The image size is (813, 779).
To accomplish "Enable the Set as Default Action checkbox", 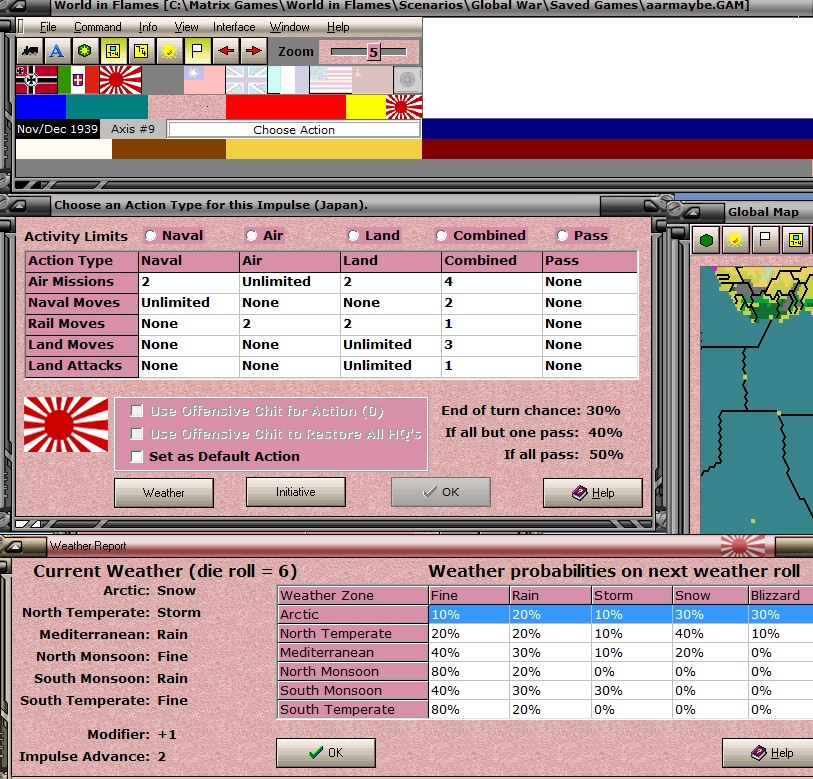I will coord(137,456).
